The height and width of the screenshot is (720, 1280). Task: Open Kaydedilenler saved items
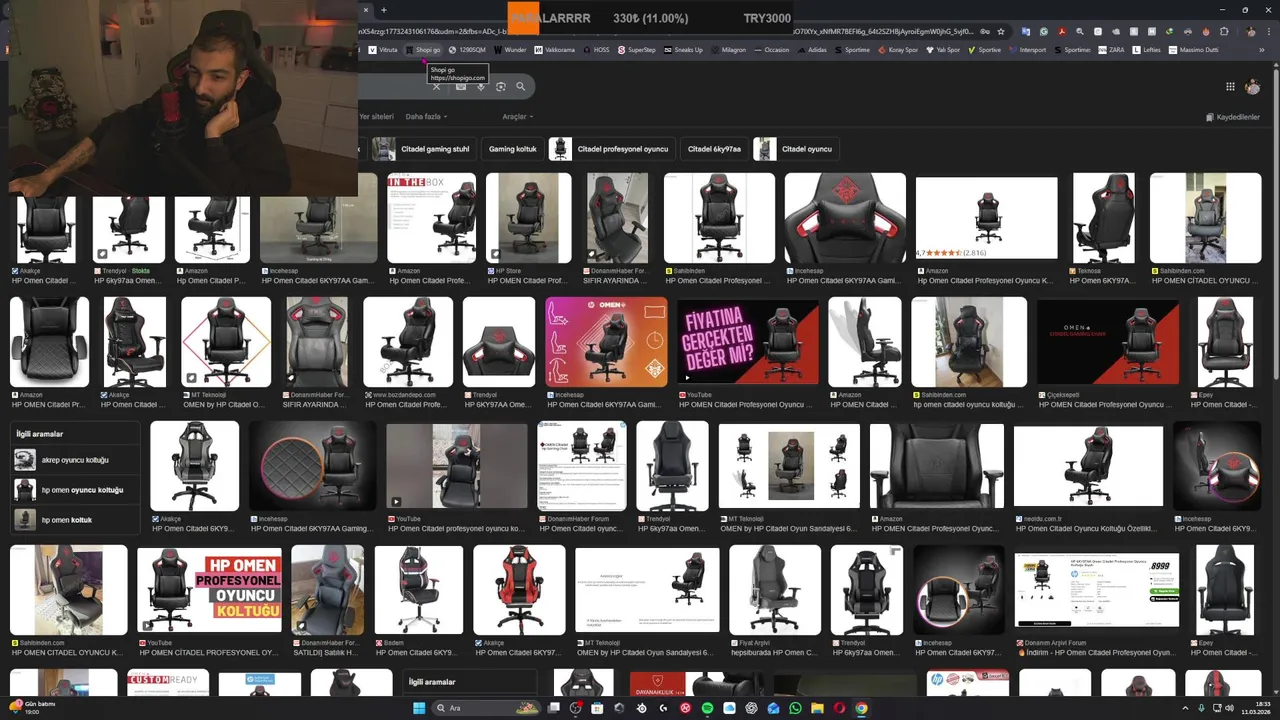[x=1232, y=117]
